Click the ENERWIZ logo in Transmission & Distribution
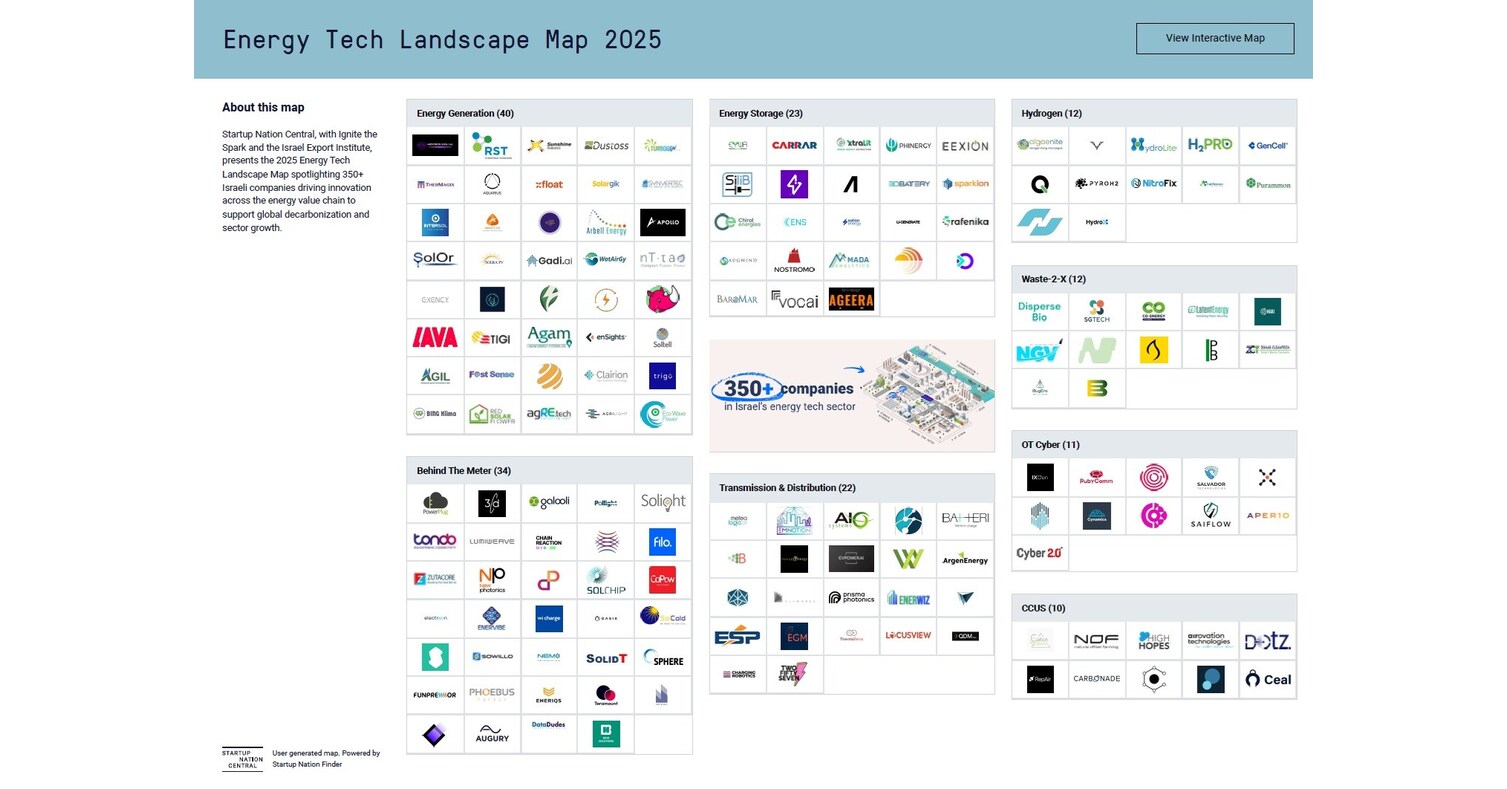This screenshot has width=1507, height=789. point(908,597)
